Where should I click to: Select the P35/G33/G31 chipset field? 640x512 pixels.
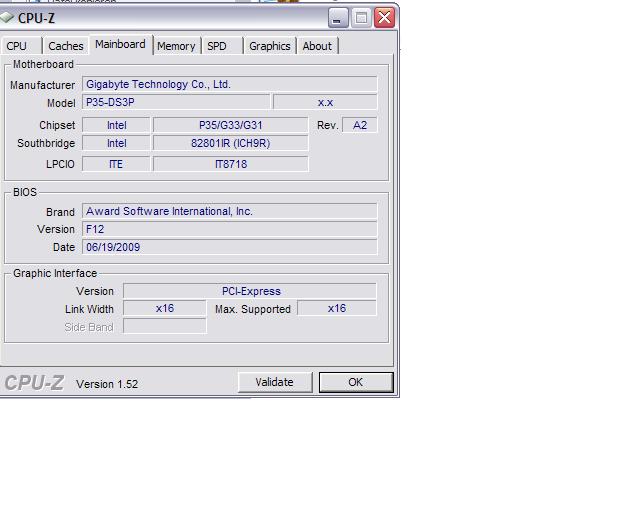231,125
